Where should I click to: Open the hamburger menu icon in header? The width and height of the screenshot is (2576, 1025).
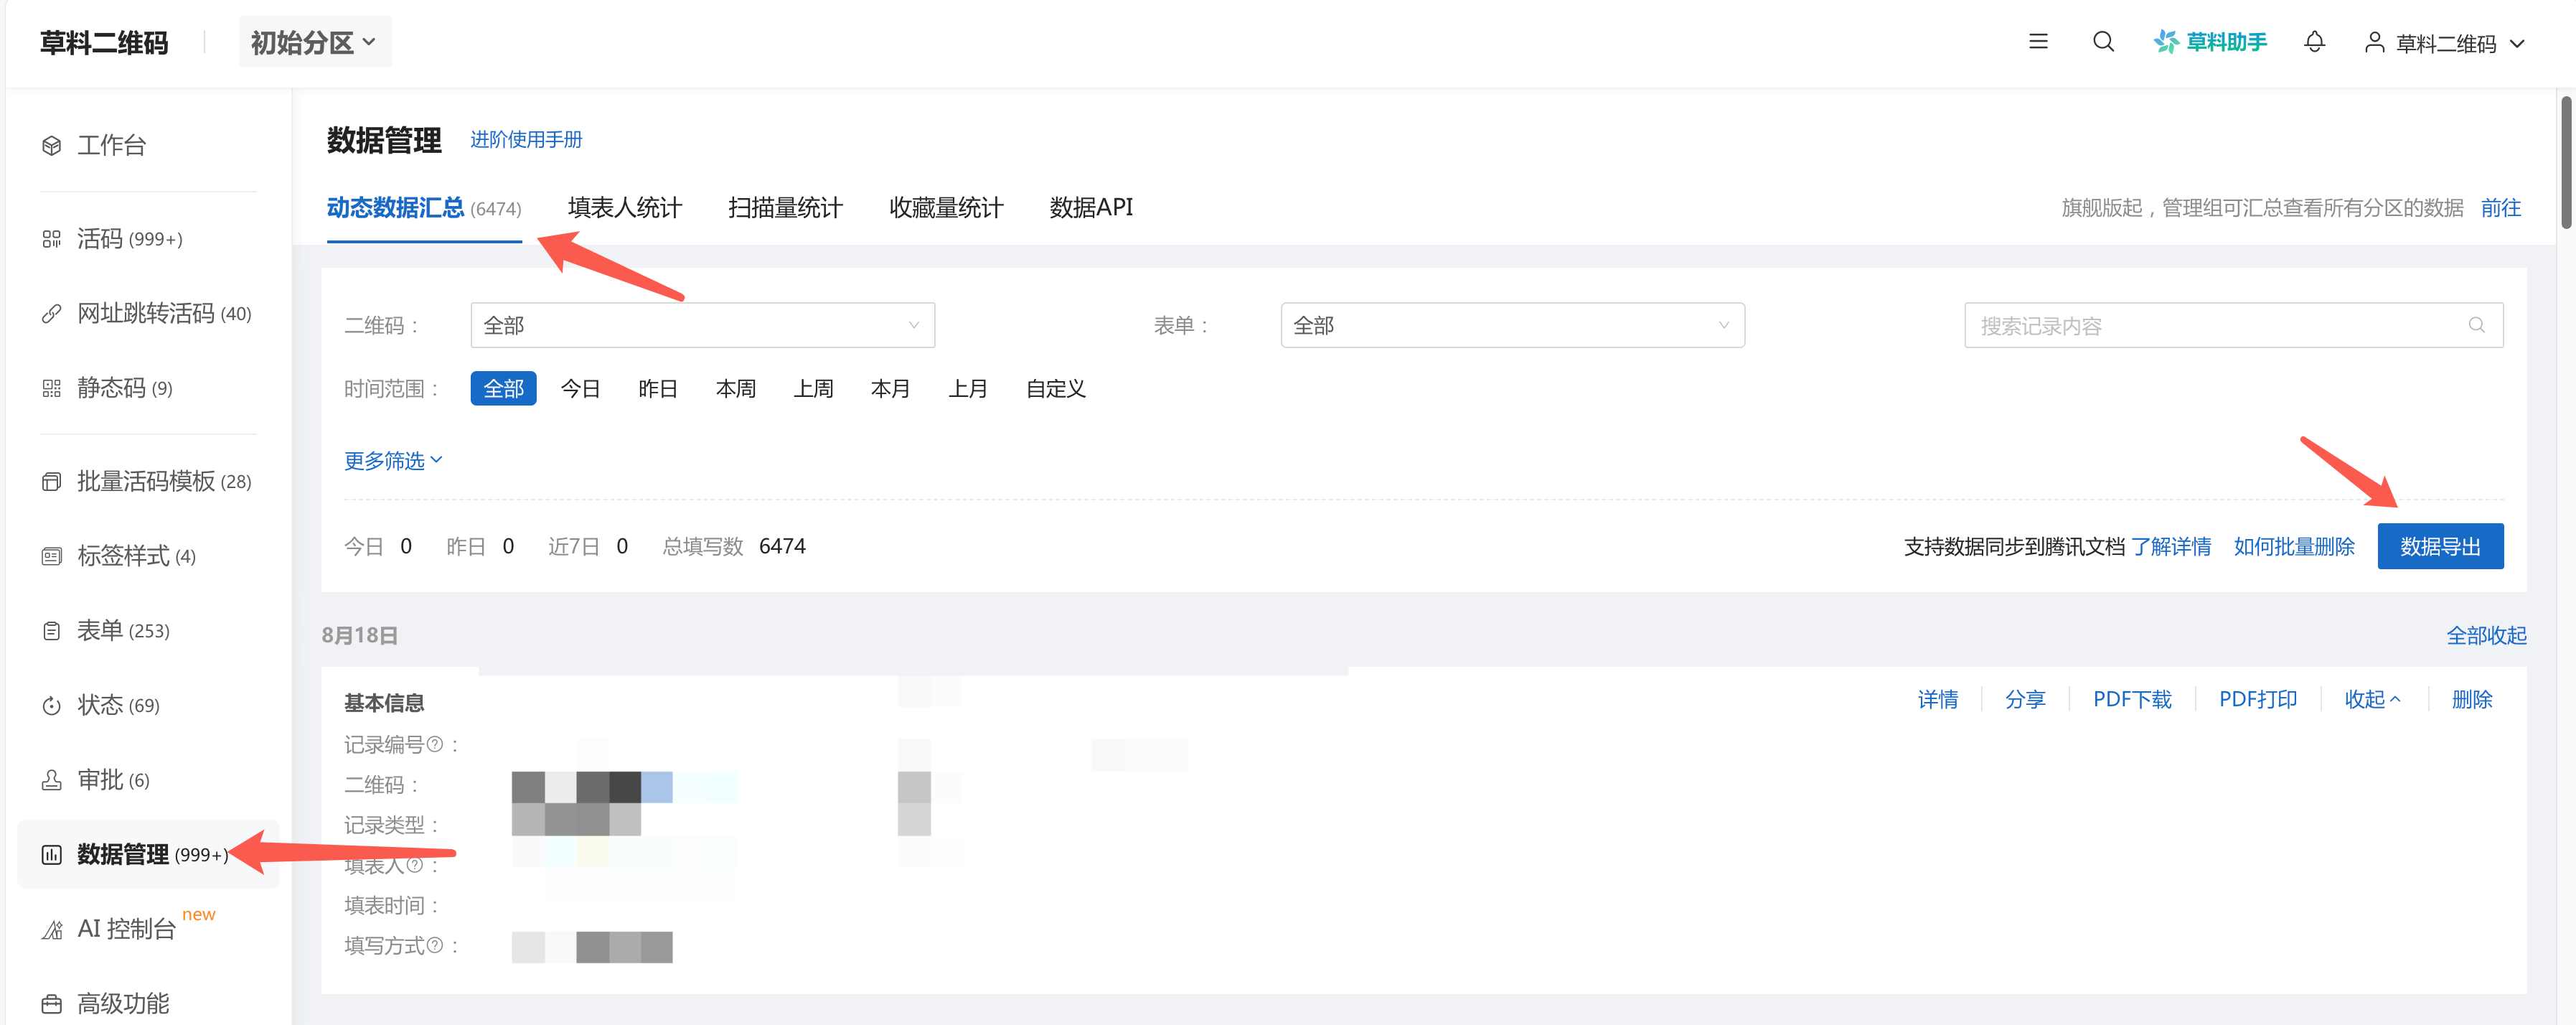2038,41
